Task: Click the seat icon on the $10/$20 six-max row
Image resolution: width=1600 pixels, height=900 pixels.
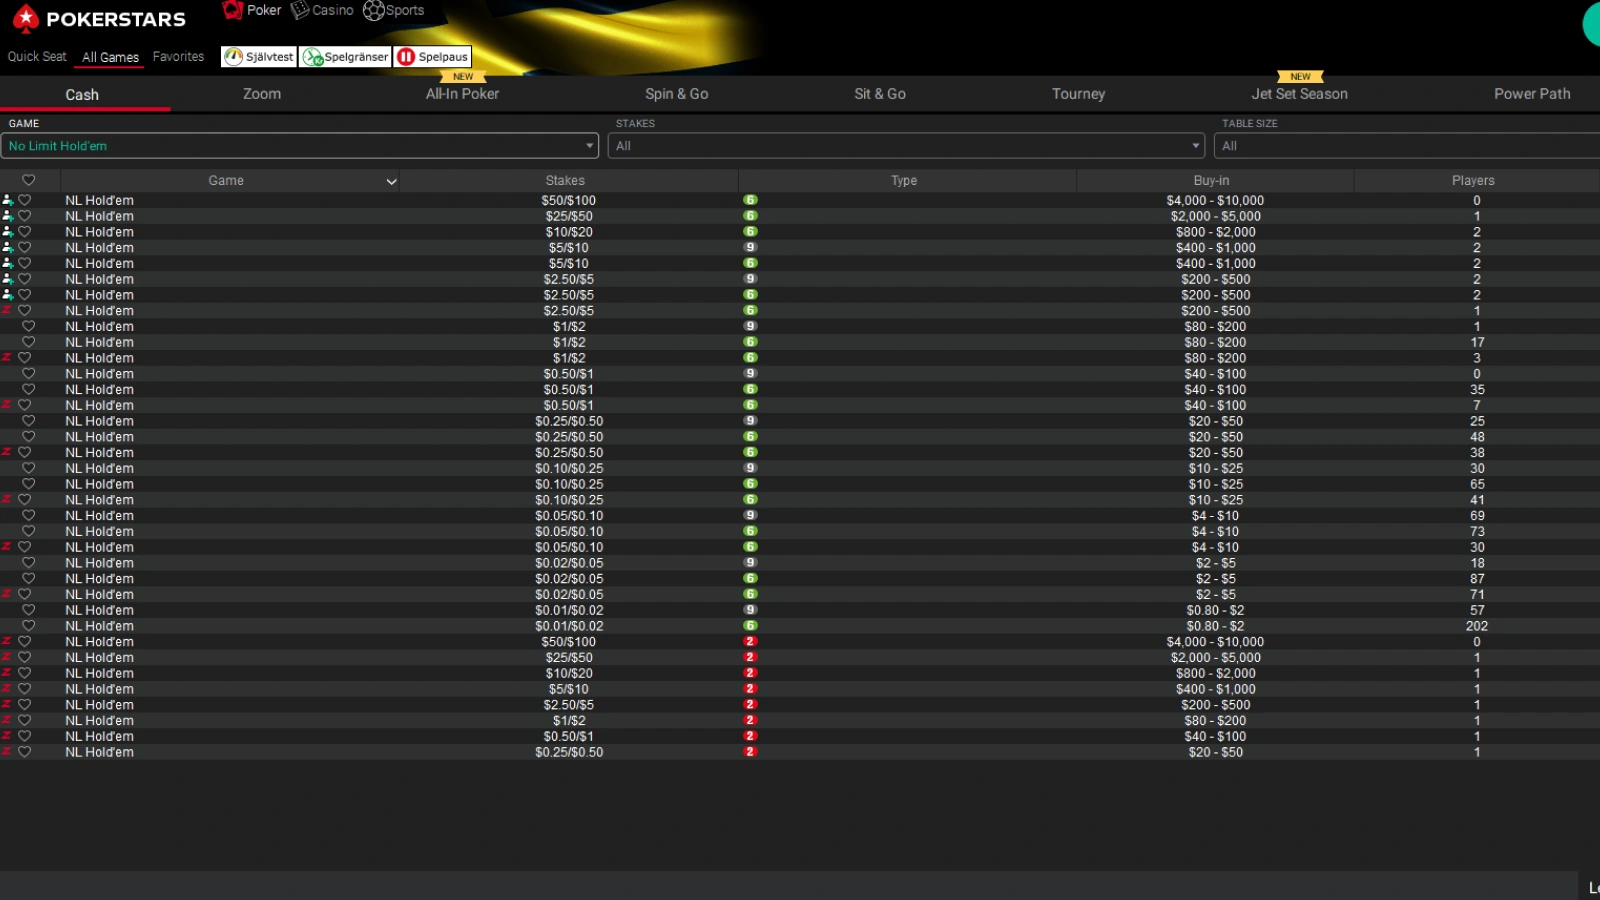Action: point(8,232)
